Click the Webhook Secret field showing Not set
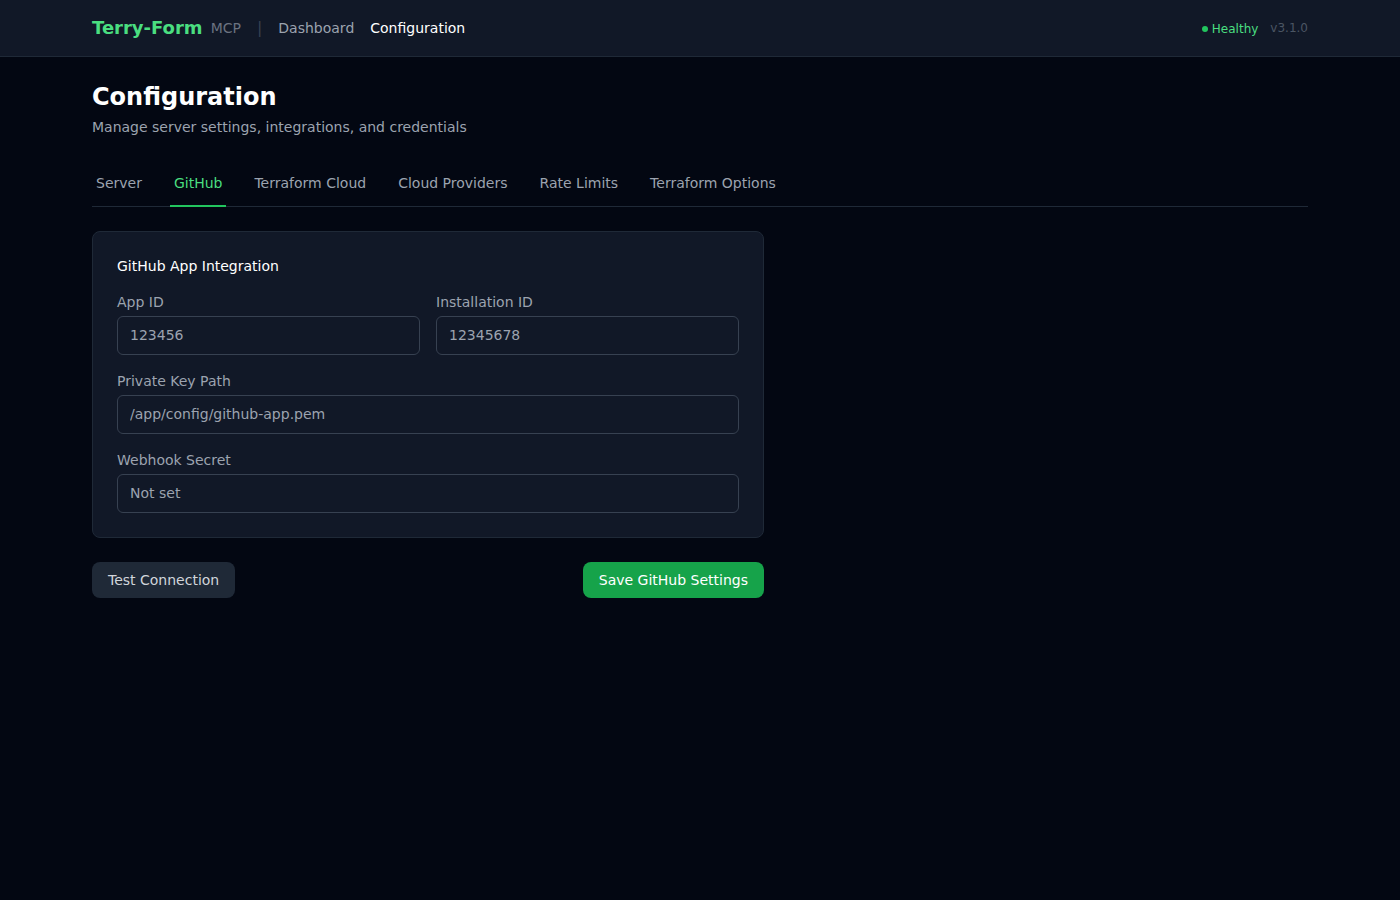The height and width of the screenshot is (900, 1400). pyautogui.click(x=427, y=493)
